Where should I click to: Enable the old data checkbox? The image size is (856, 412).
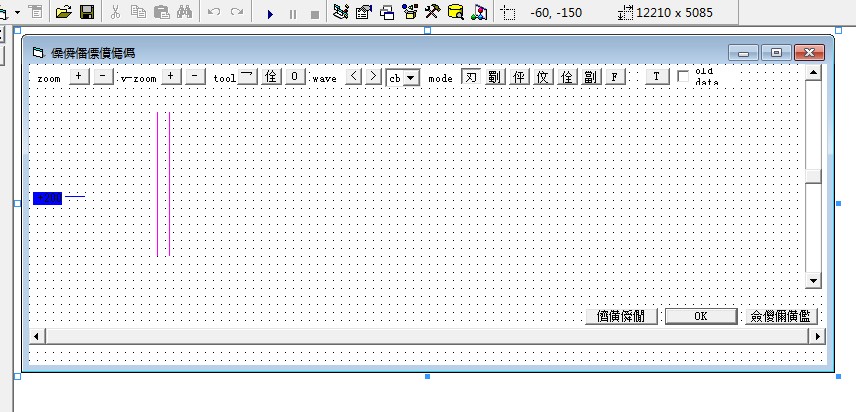(683, 77)
